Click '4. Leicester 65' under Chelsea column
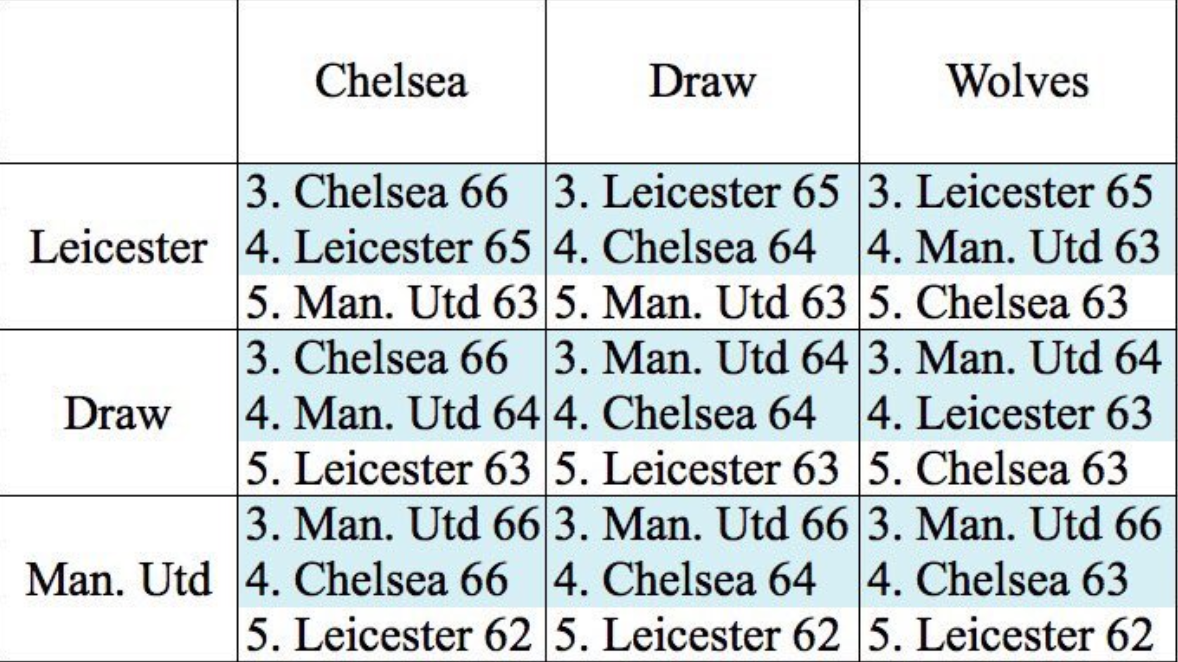Viewport: 1178px width, 662px height. [388, 247]
